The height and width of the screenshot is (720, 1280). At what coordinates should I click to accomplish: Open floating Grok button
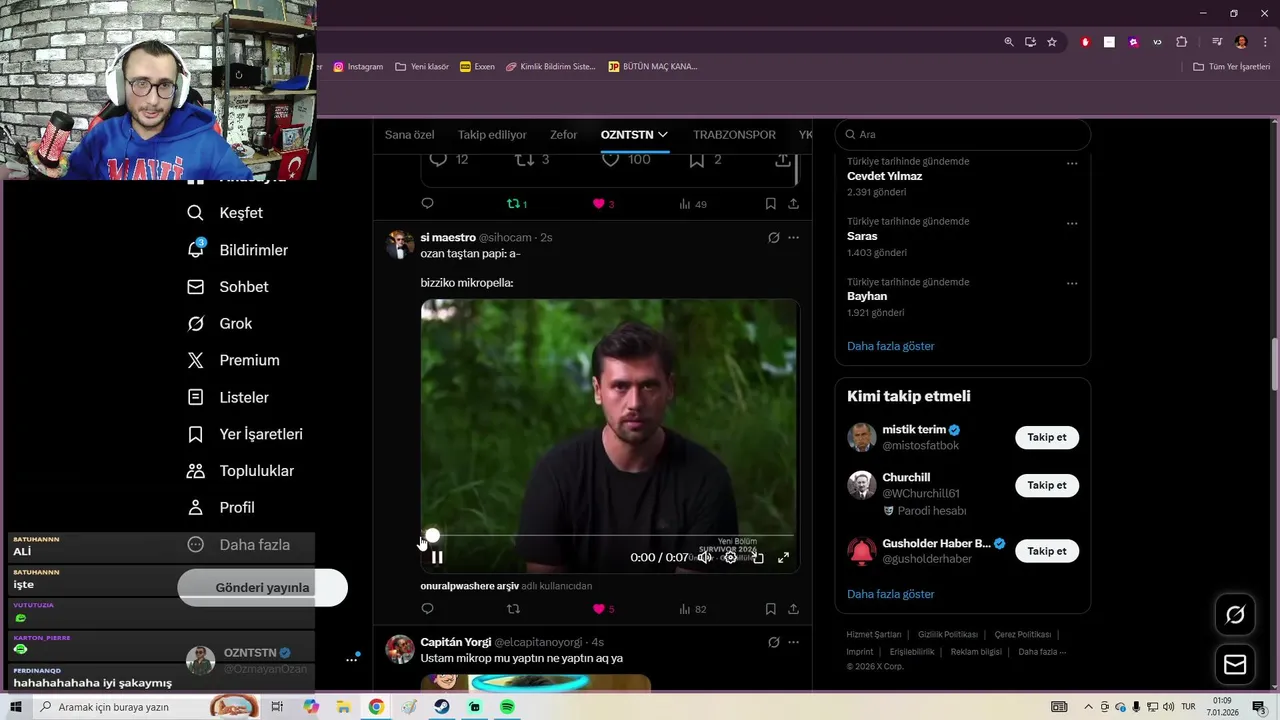(x=1235, y=615)
